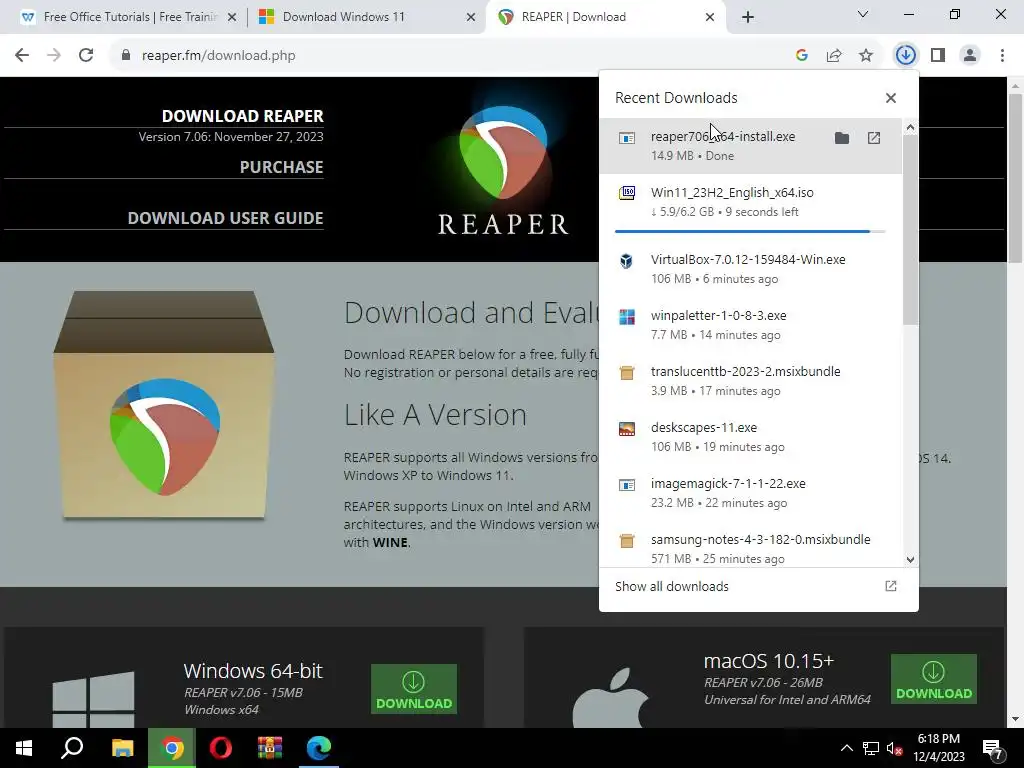Click the page vertical scrollbar thumb
This screenshot has height=768, width=1024.
(1015, 178)
